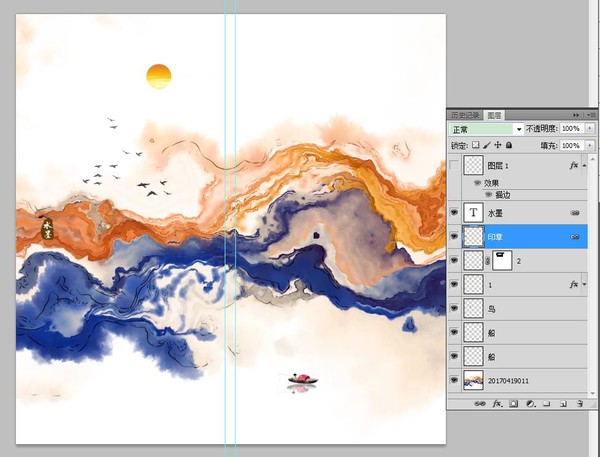
Task: Create a new layer group
Action: click(547, 404)
